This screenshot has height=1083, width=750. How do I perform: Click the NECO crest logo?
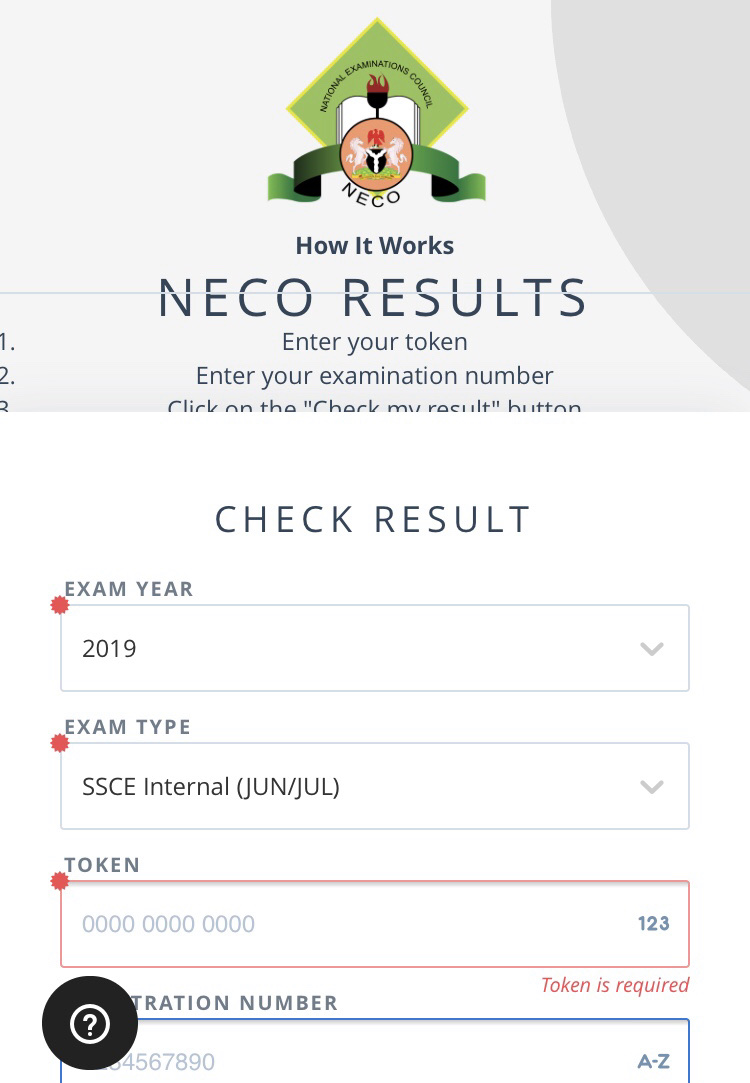(x=376, y=113)
